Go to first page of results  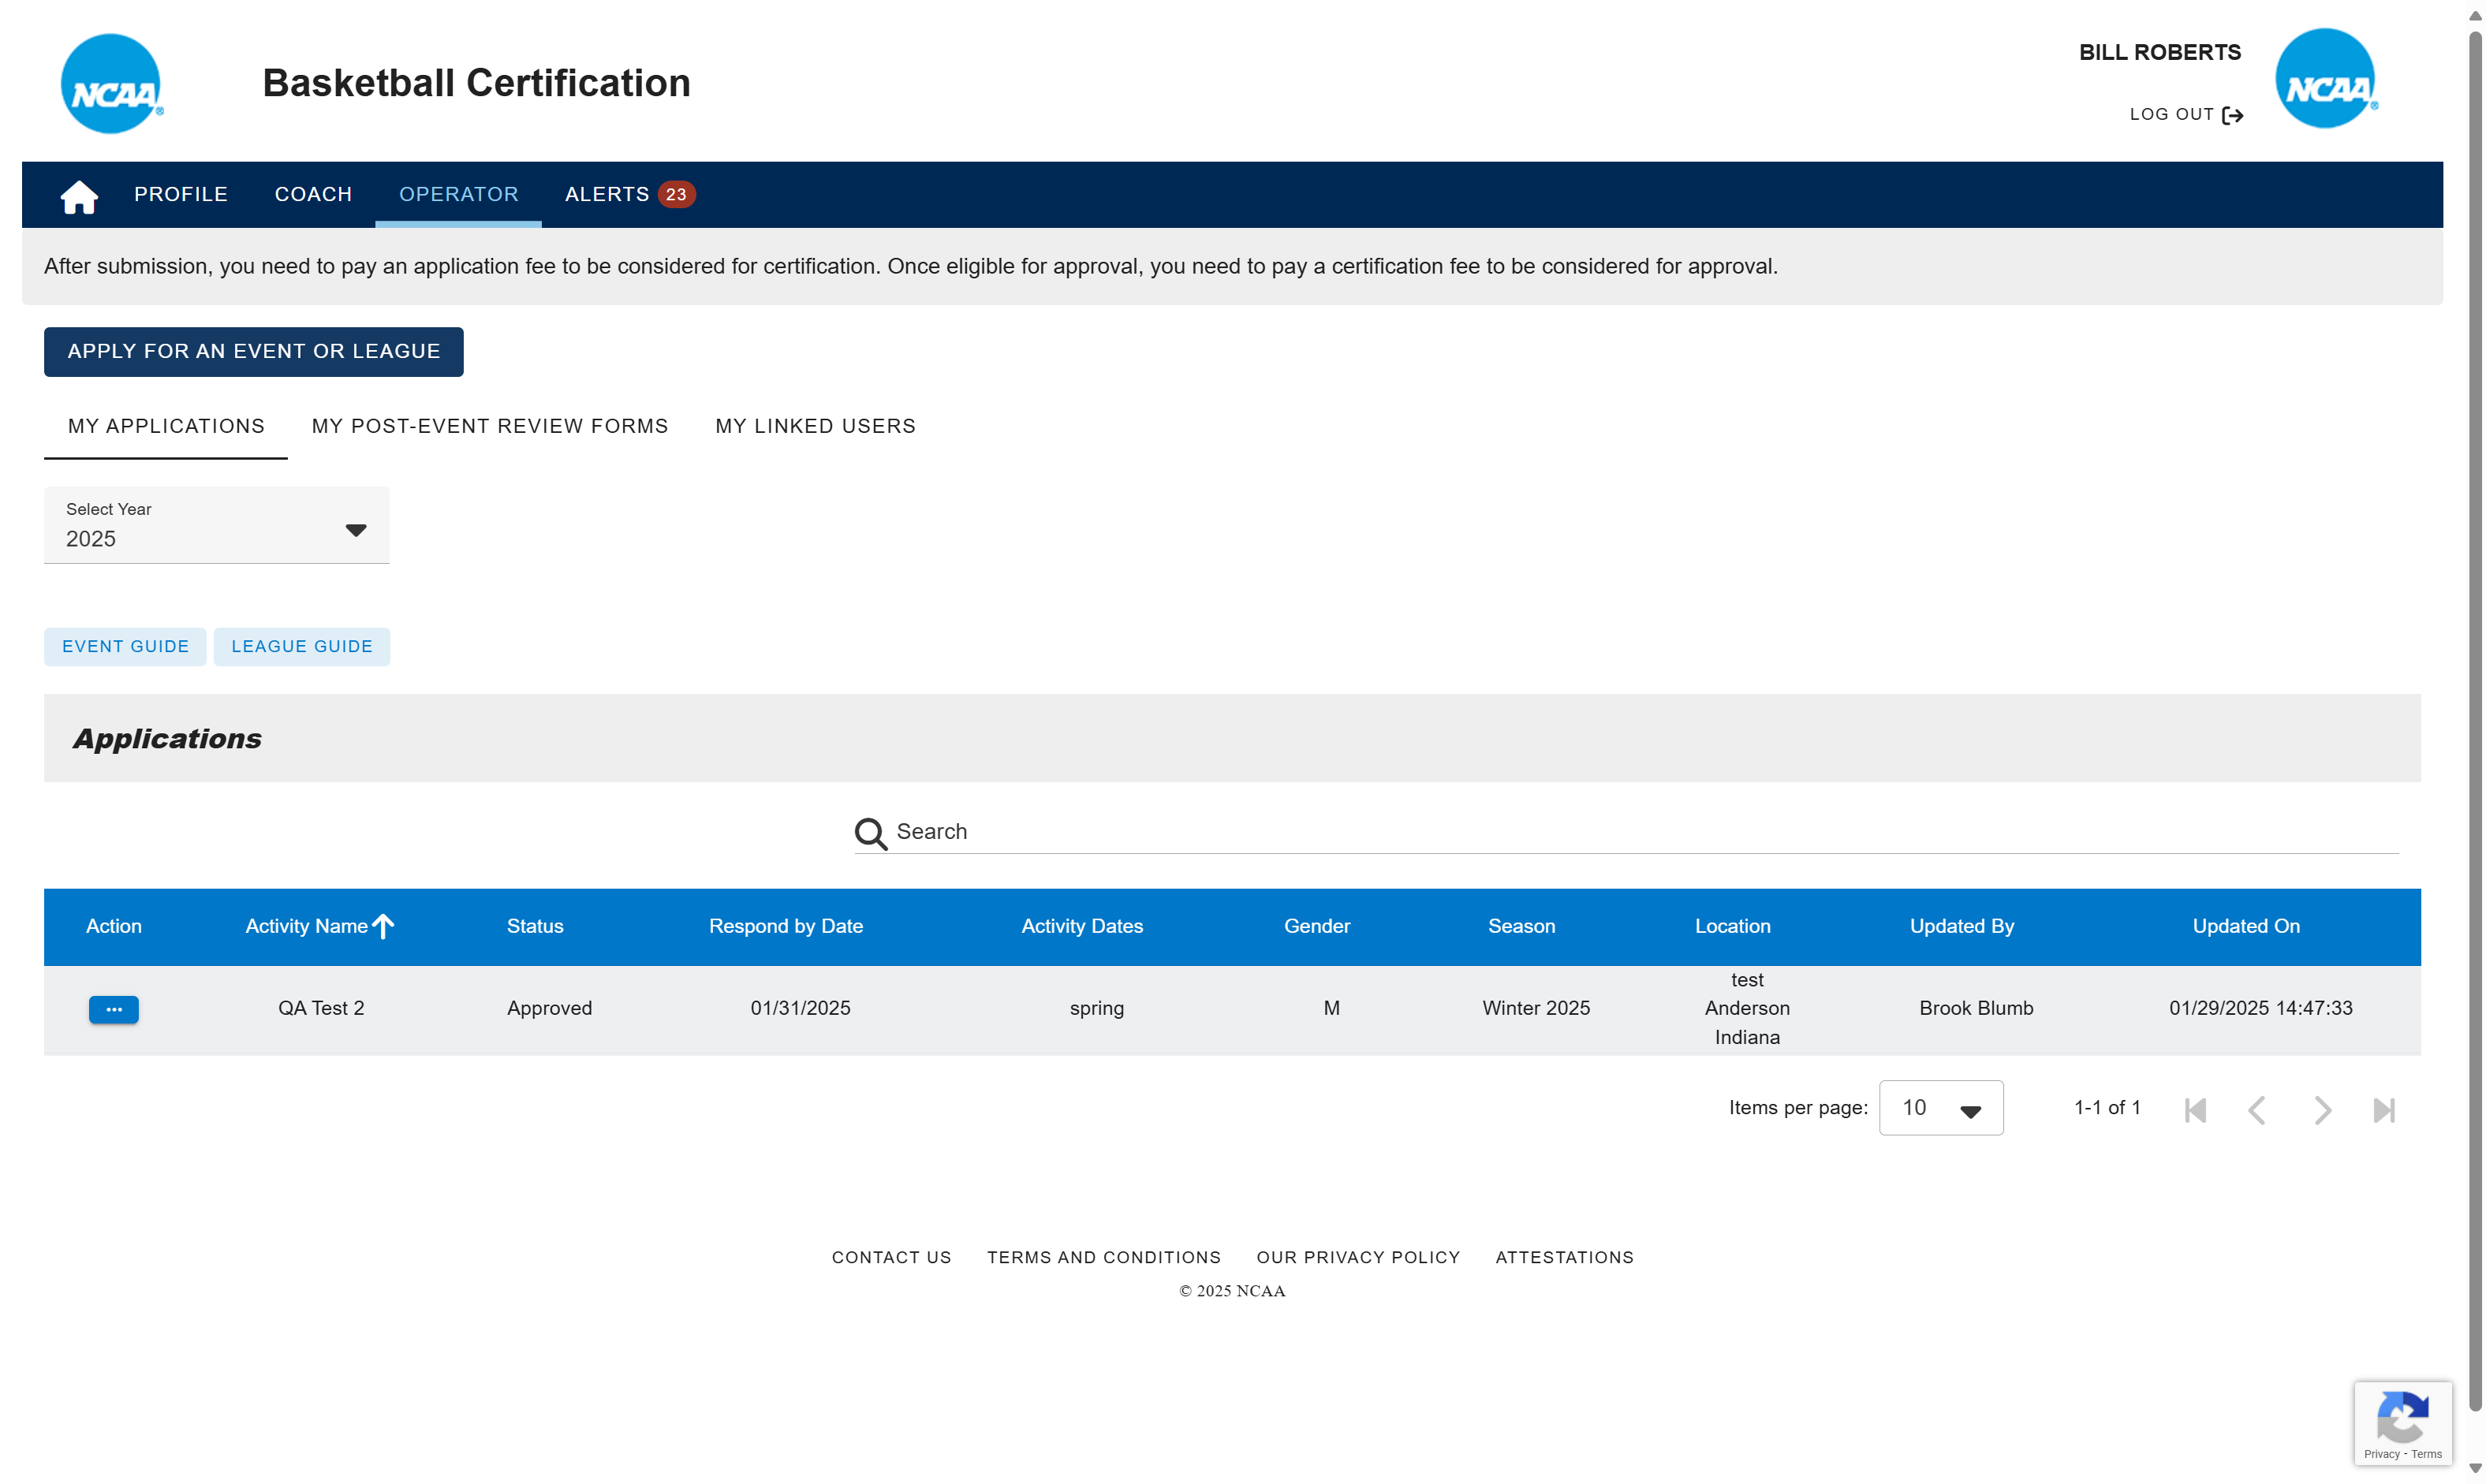(x=2195, y=1109)
